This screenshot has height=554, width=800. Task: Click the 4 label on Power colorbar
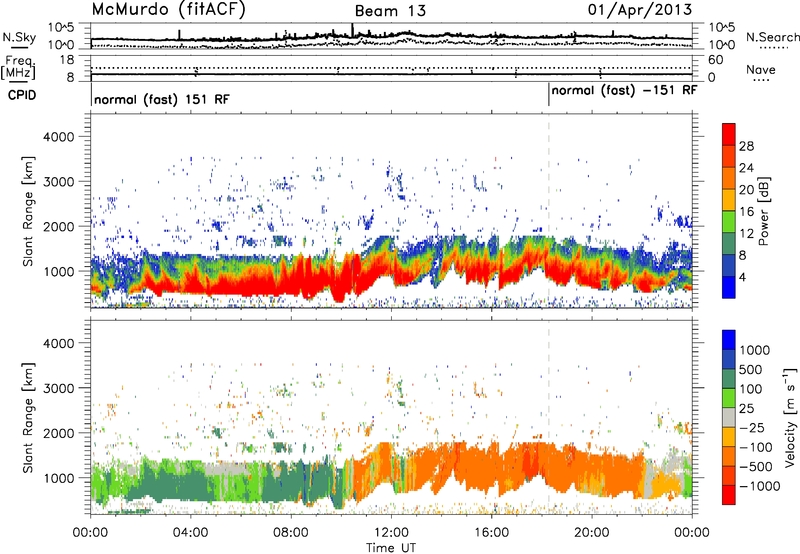(x=742, y=277)
